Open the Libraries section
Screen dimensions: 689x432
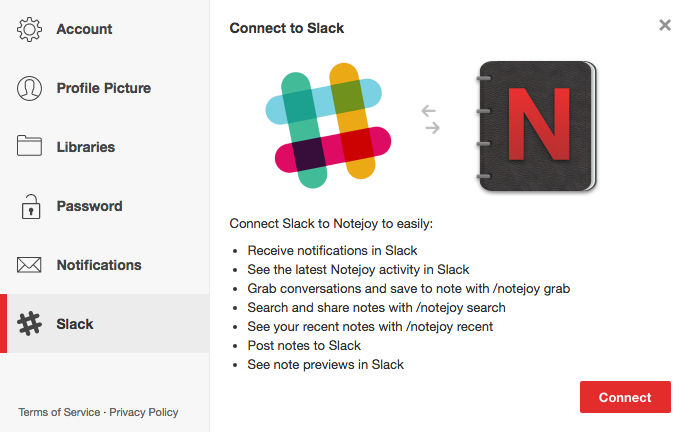[x=86, y=147]
